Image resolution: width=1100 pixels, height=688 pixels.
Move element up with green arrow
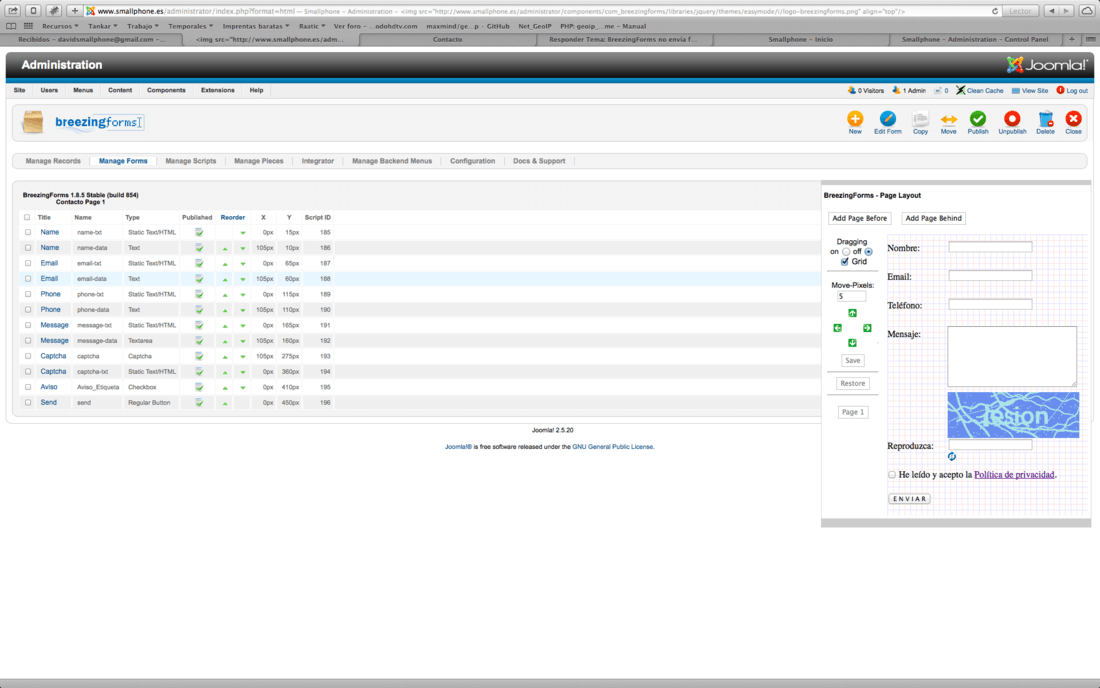[852, 313]
